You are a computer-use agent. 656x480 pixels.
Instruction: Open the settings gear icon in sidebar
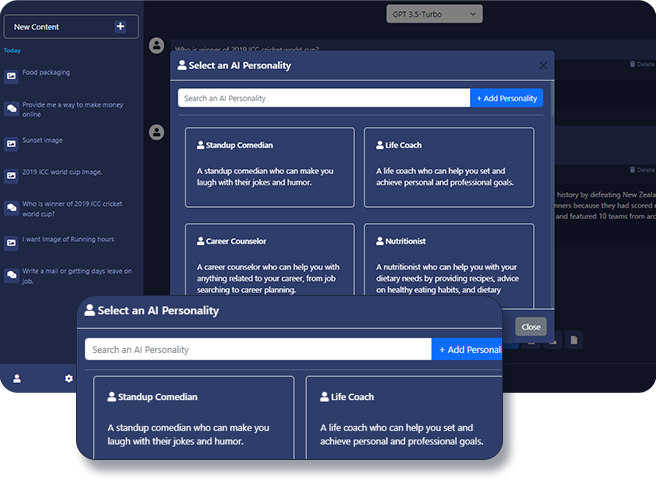point(69,379)
